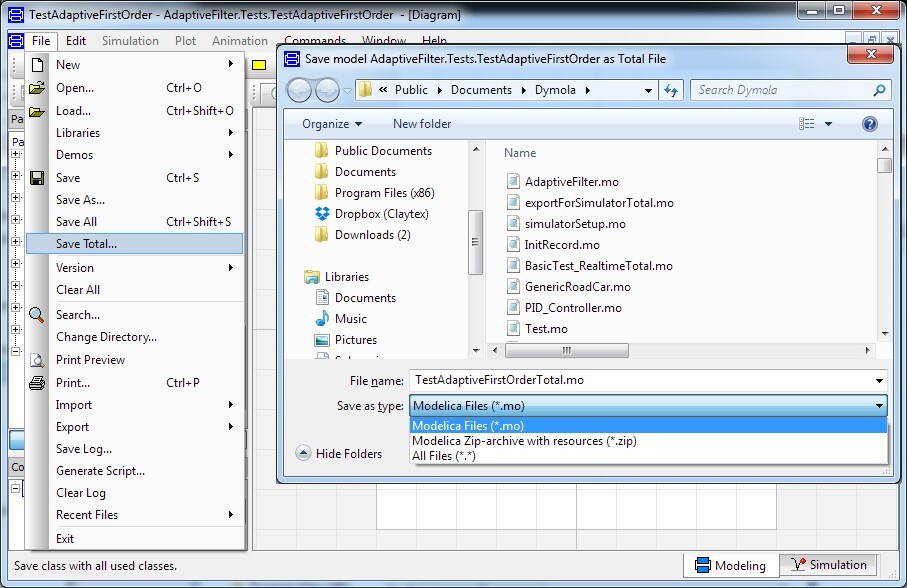Click the Dymola breadcrumb in address bar

[x=555, y=90]
